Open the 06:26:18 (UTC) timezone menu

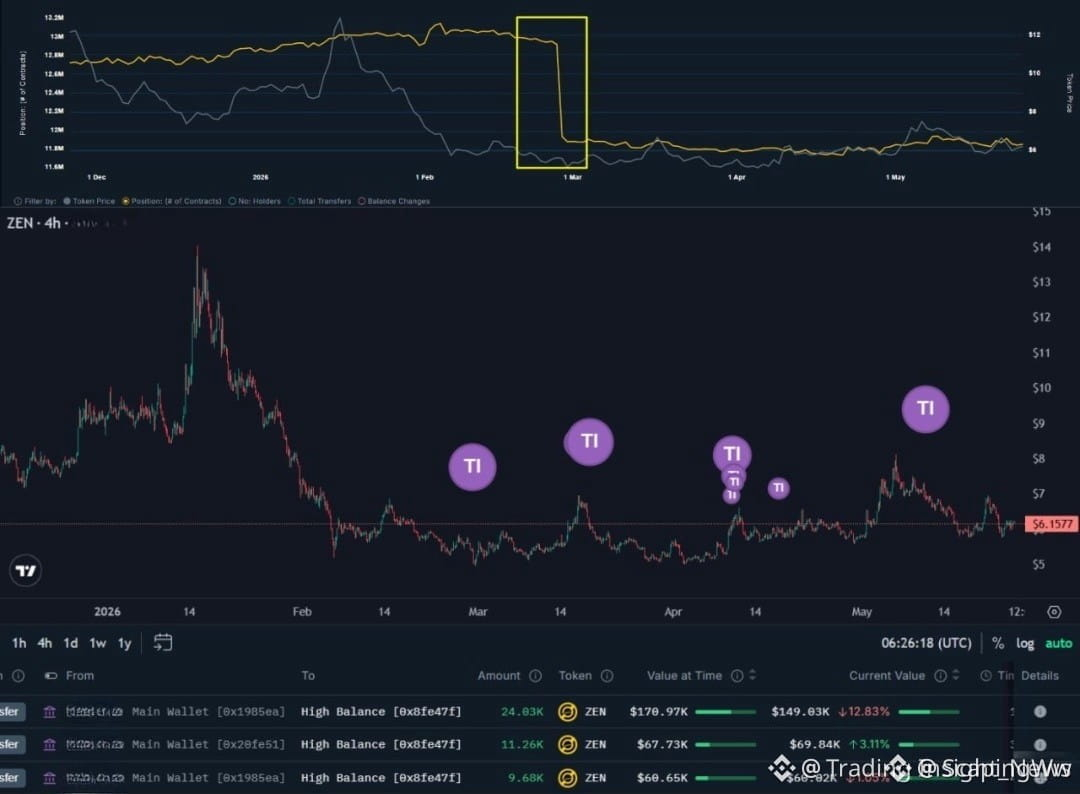click(x=926, y=643)
